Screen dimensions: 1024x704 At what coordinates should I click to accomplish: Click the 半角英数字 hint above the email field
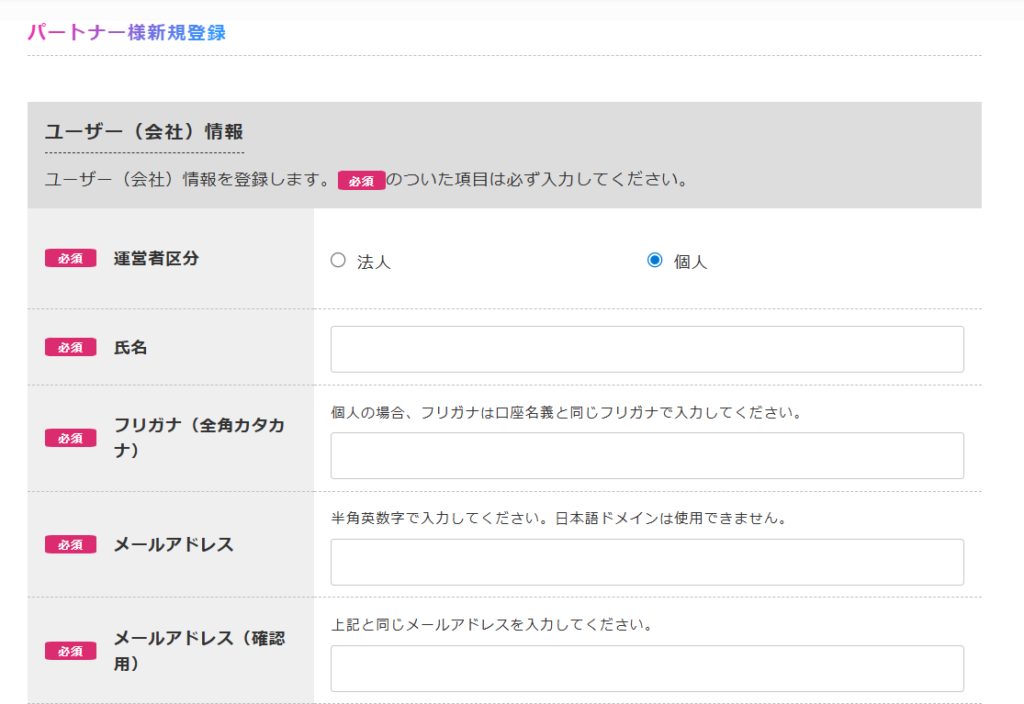coord(561,519)
